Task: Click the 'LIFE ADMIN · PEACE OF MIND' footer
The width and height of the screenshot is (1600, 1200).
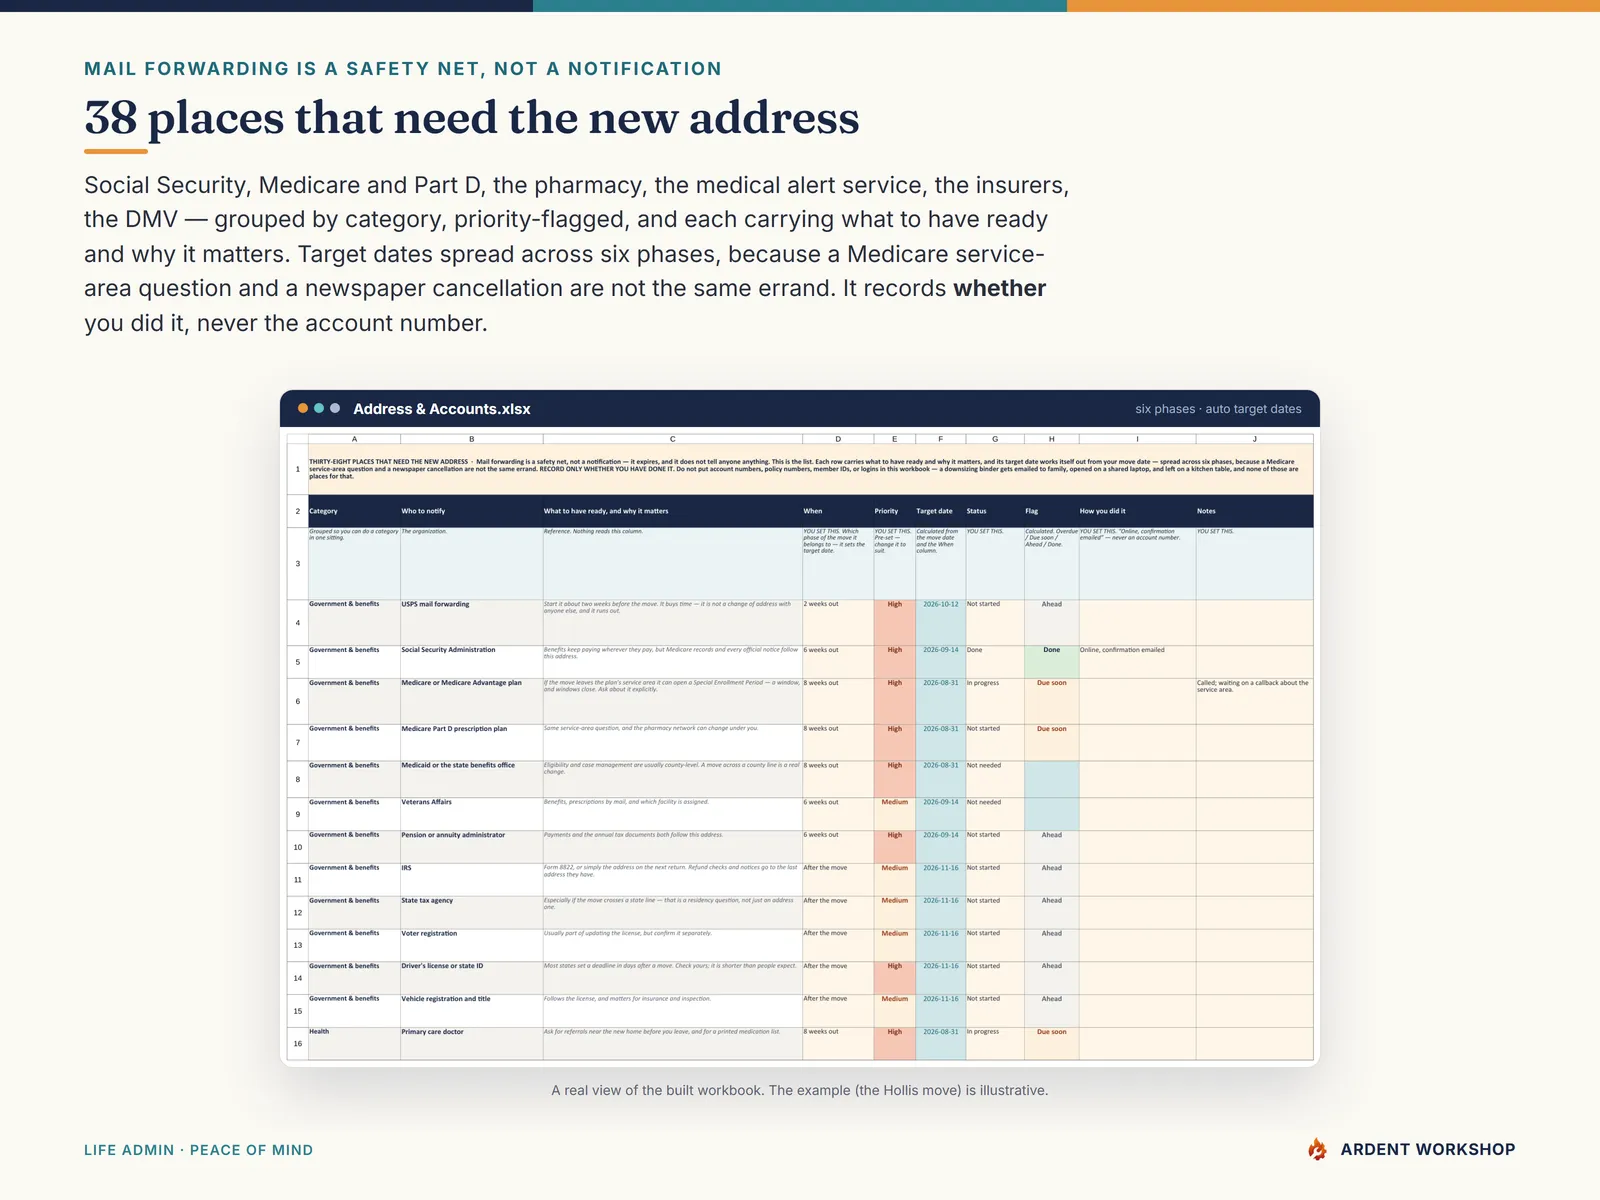Action: pyautogui.click(x=198, y=1150)
